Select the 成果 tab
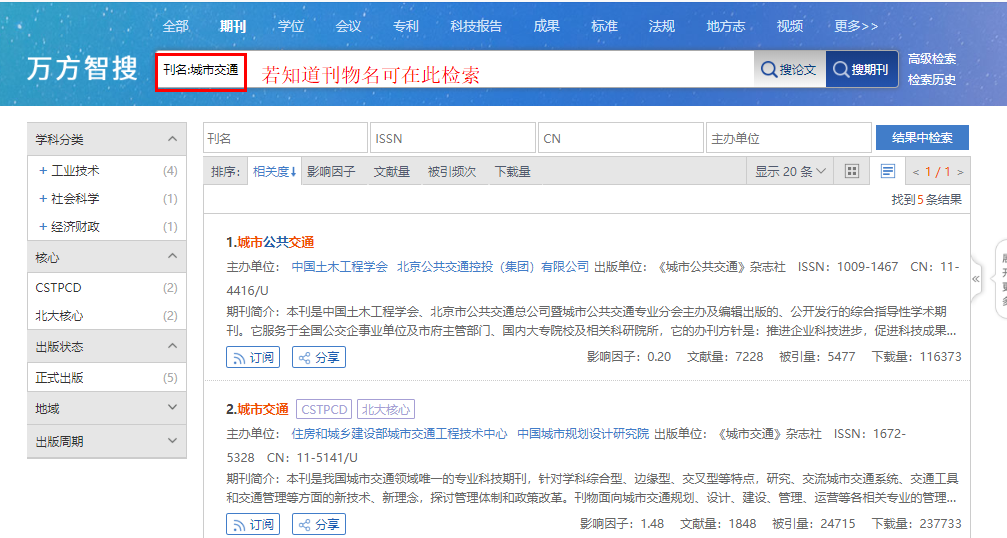This screenshot has height=538, width=1007. point(547,26)
